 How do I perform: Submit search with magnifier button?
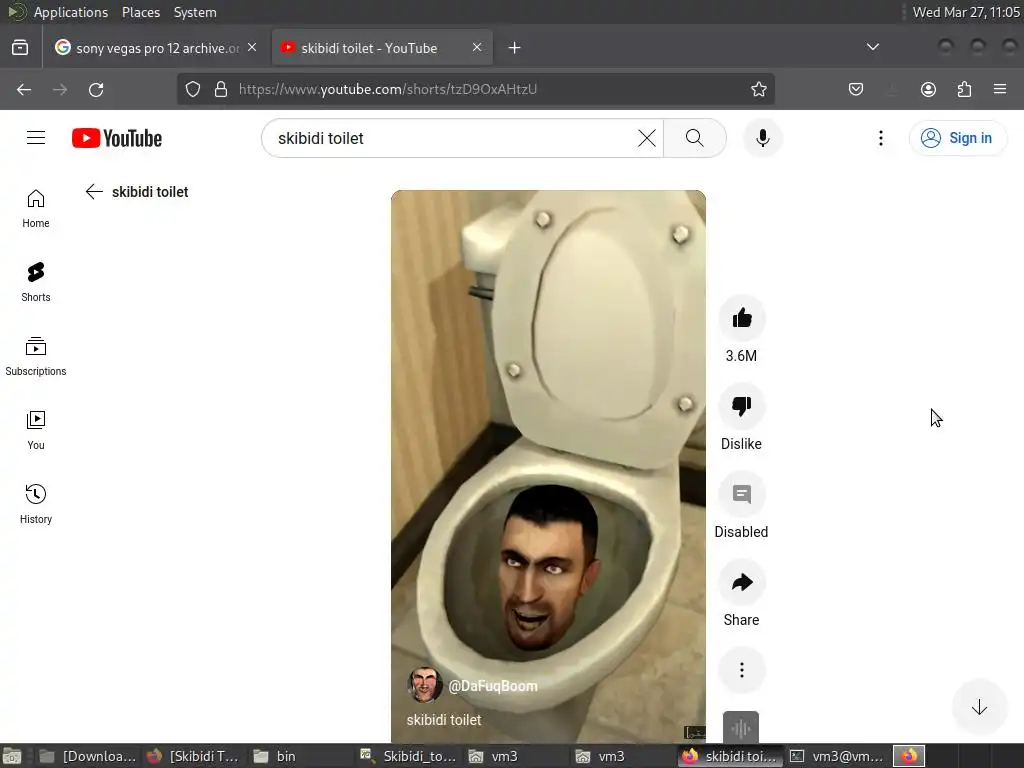[695, 138]
